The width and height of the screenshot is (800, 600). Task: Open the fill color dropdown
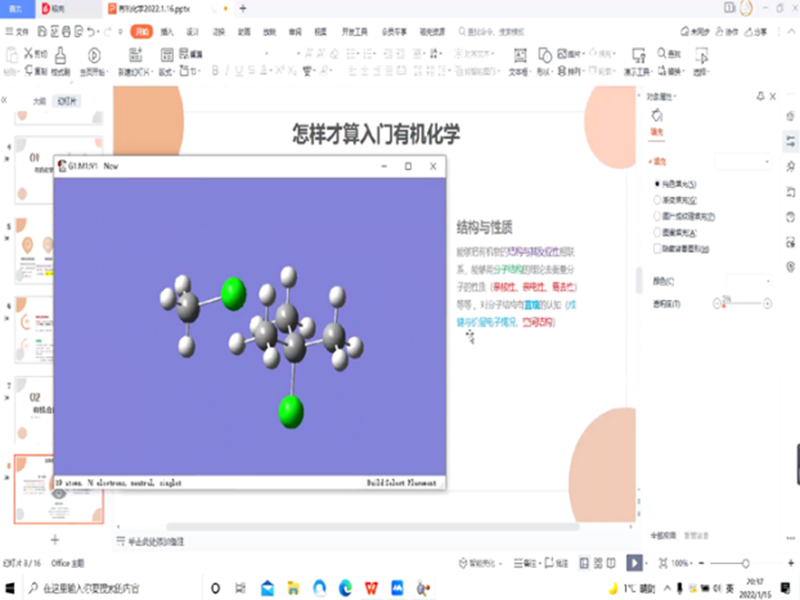pos(748,281)
